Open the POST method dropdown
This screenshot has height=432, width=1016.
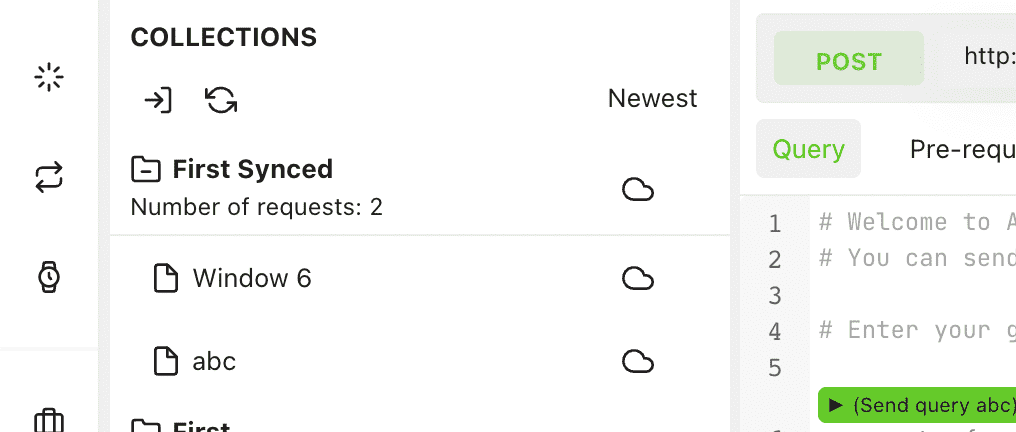(x=848, y=61)
